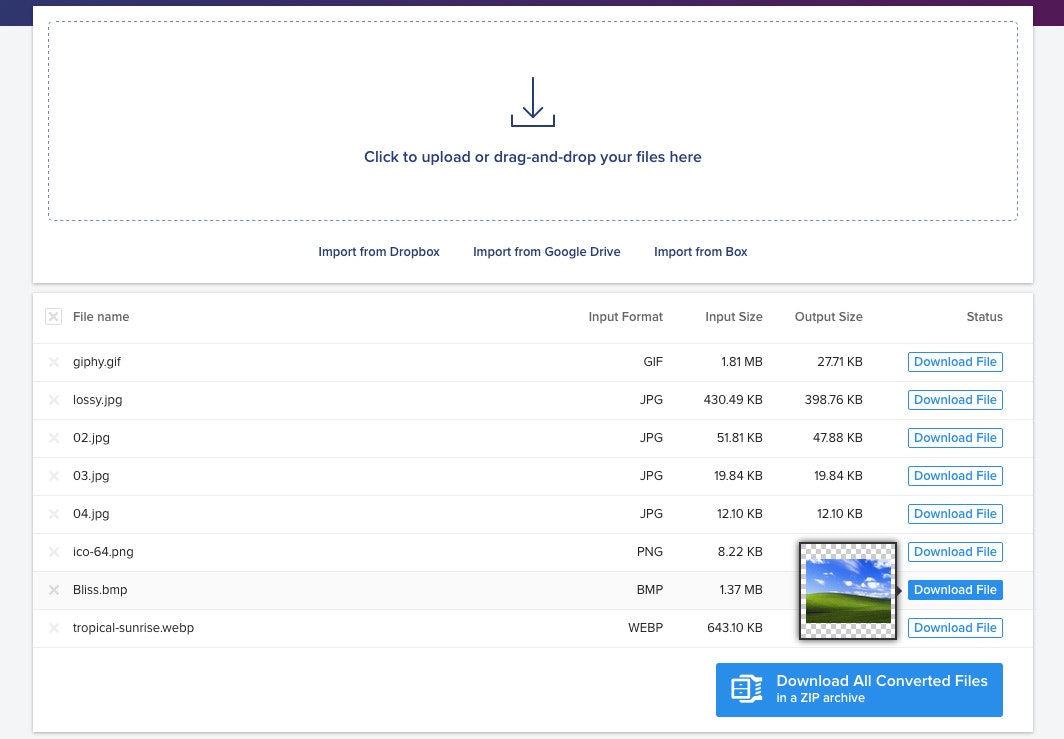The width and height of the screenshot is (1064, 739).
Task: Download the converted giphy.gif file
Action: coord(955,362)
